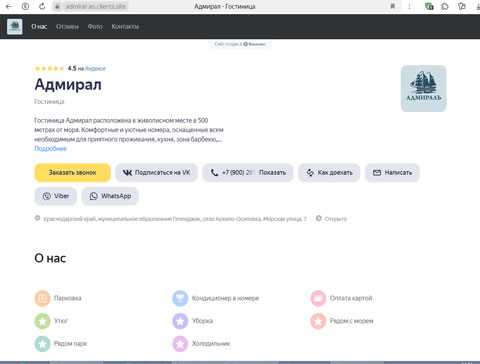The height and width of the screenshot is (364, 480).
Task: Open directions with Как доехать
Action: [x=329, y=173]
